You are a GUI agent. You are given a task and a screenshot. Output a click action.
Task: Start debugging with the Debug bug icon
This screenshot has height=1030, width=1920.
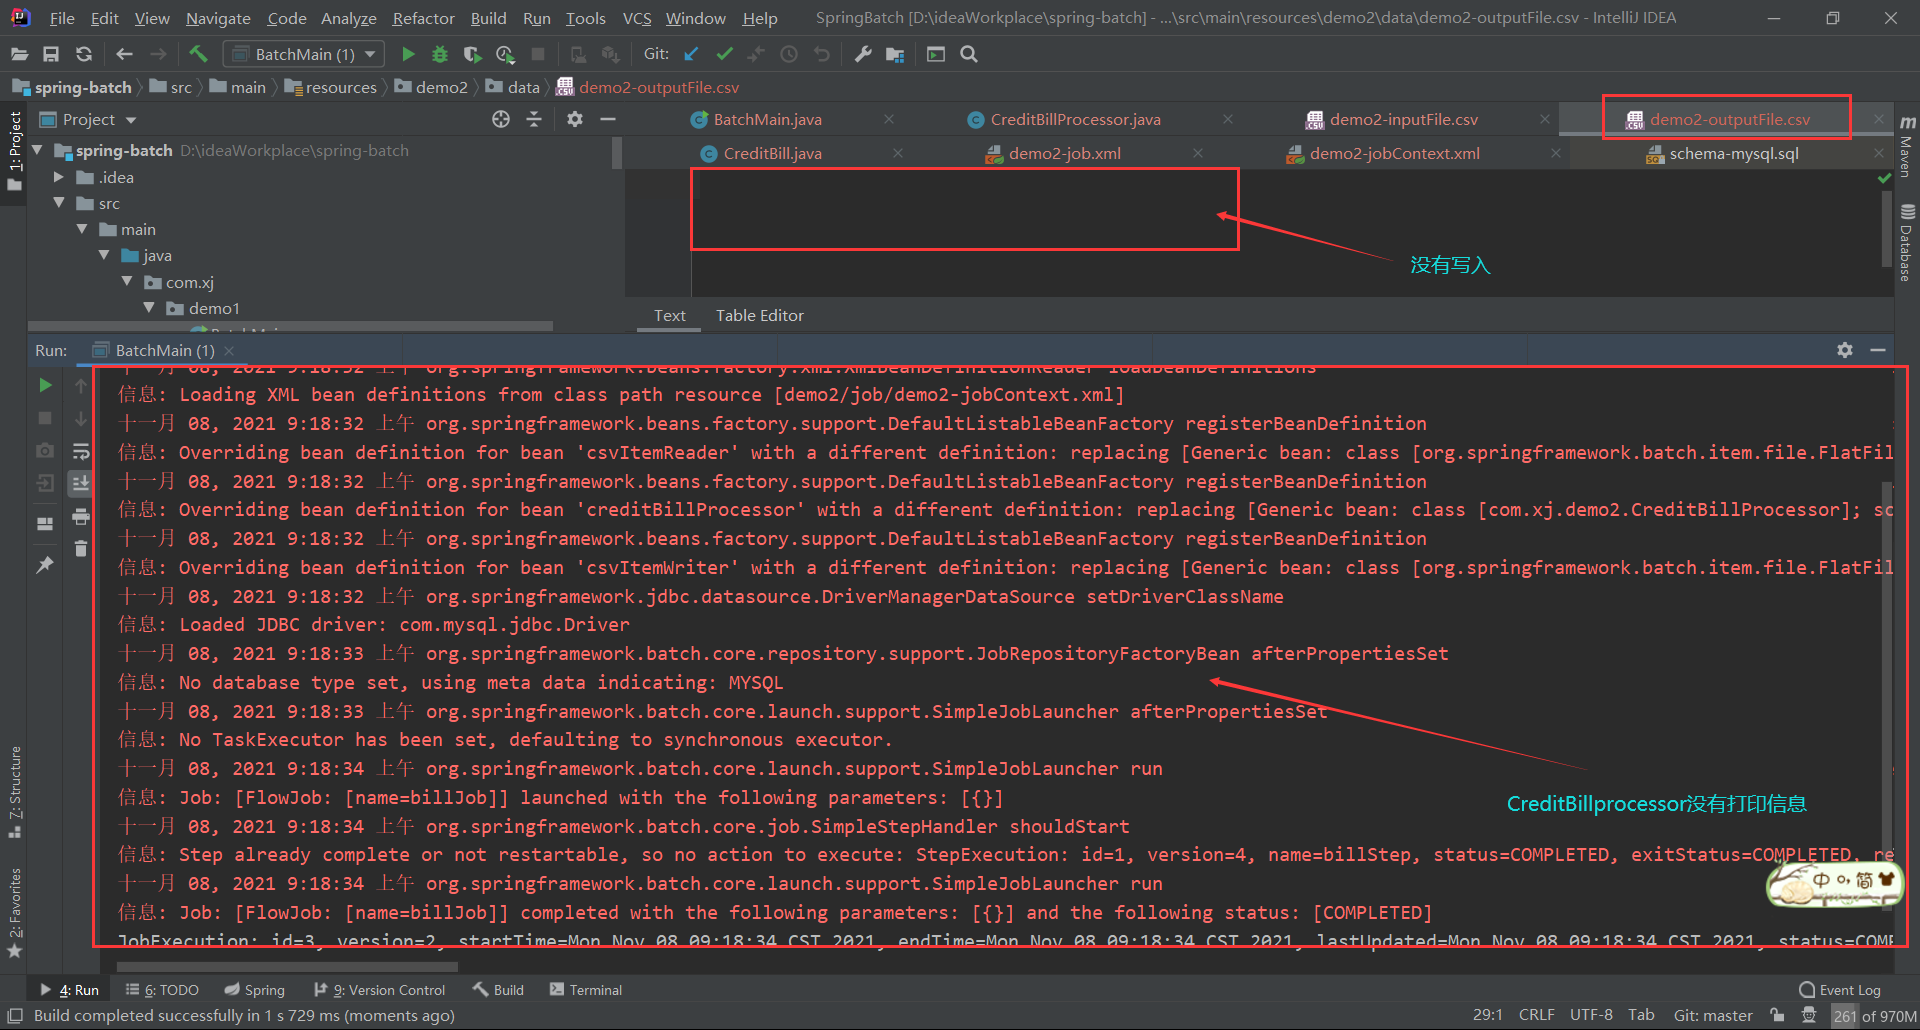(x=440, y=54)
